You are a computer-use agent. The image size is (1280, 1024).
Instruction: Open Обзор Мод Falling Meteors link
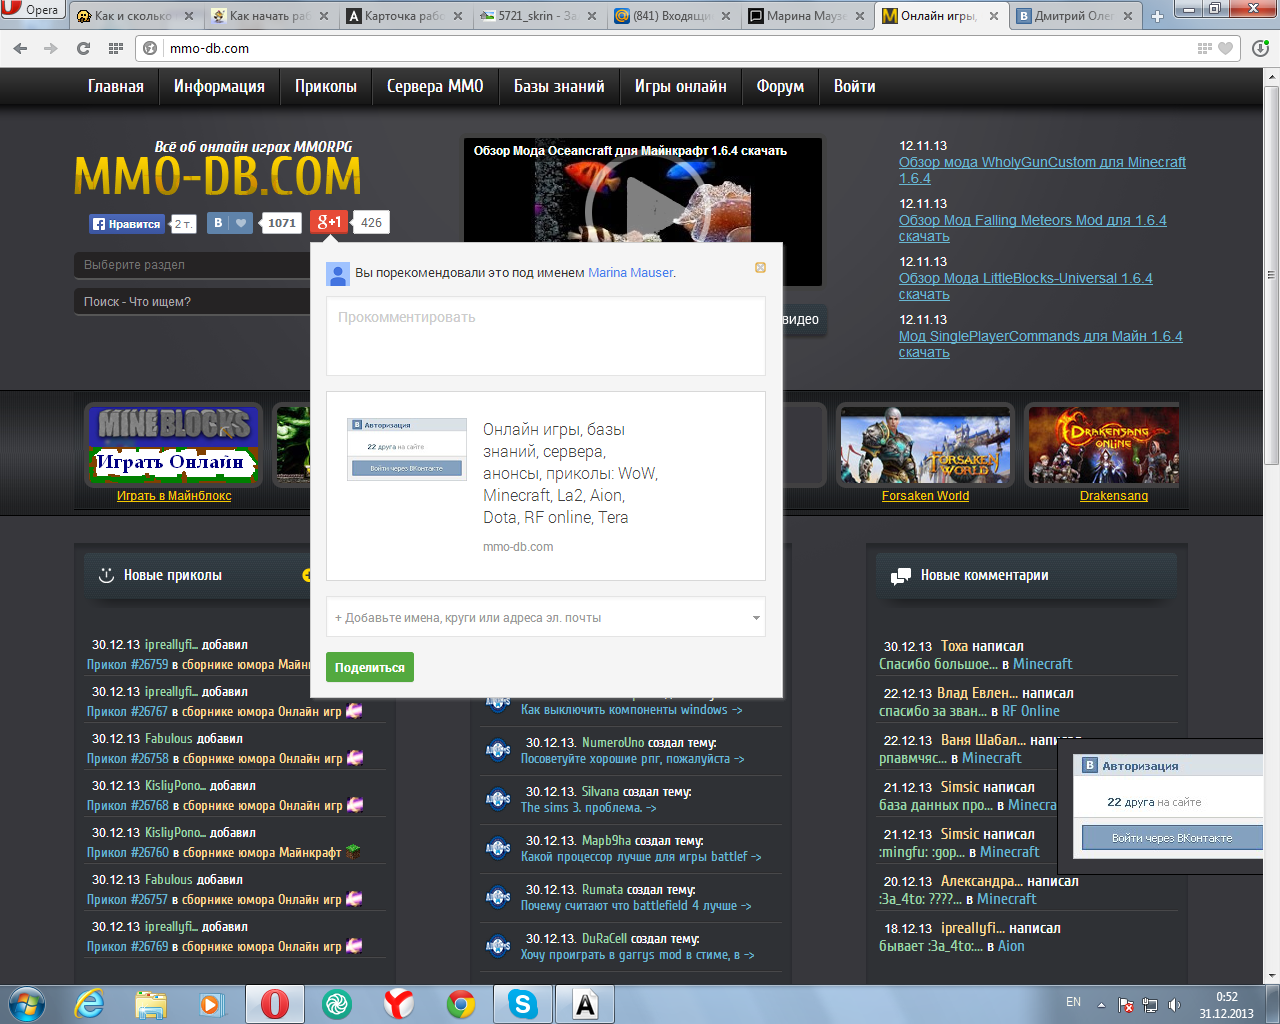click(1032, 228)
